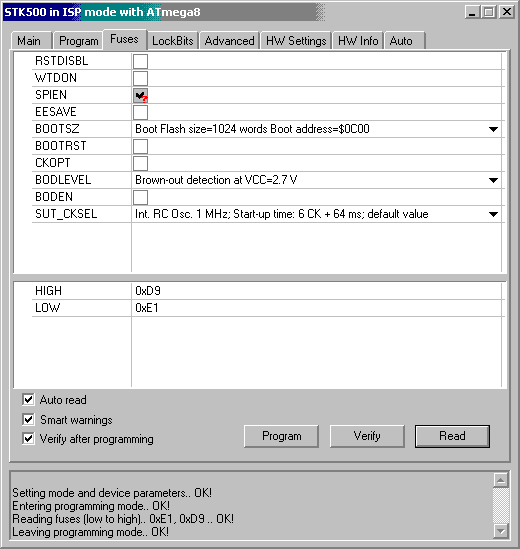Switch to the HW Info tab
520x549 pixels.
(358, 41)
